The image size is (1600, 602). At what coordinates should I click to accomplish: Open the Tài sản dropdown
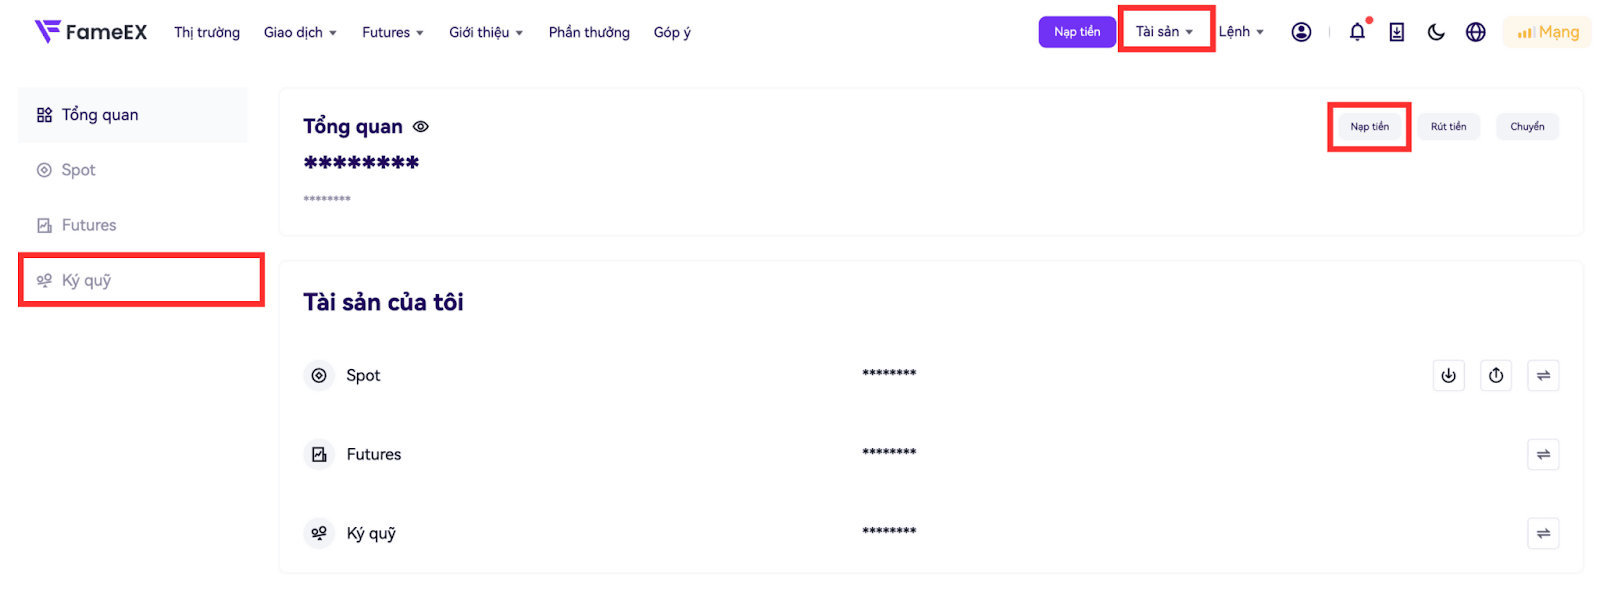point(1165,32)
